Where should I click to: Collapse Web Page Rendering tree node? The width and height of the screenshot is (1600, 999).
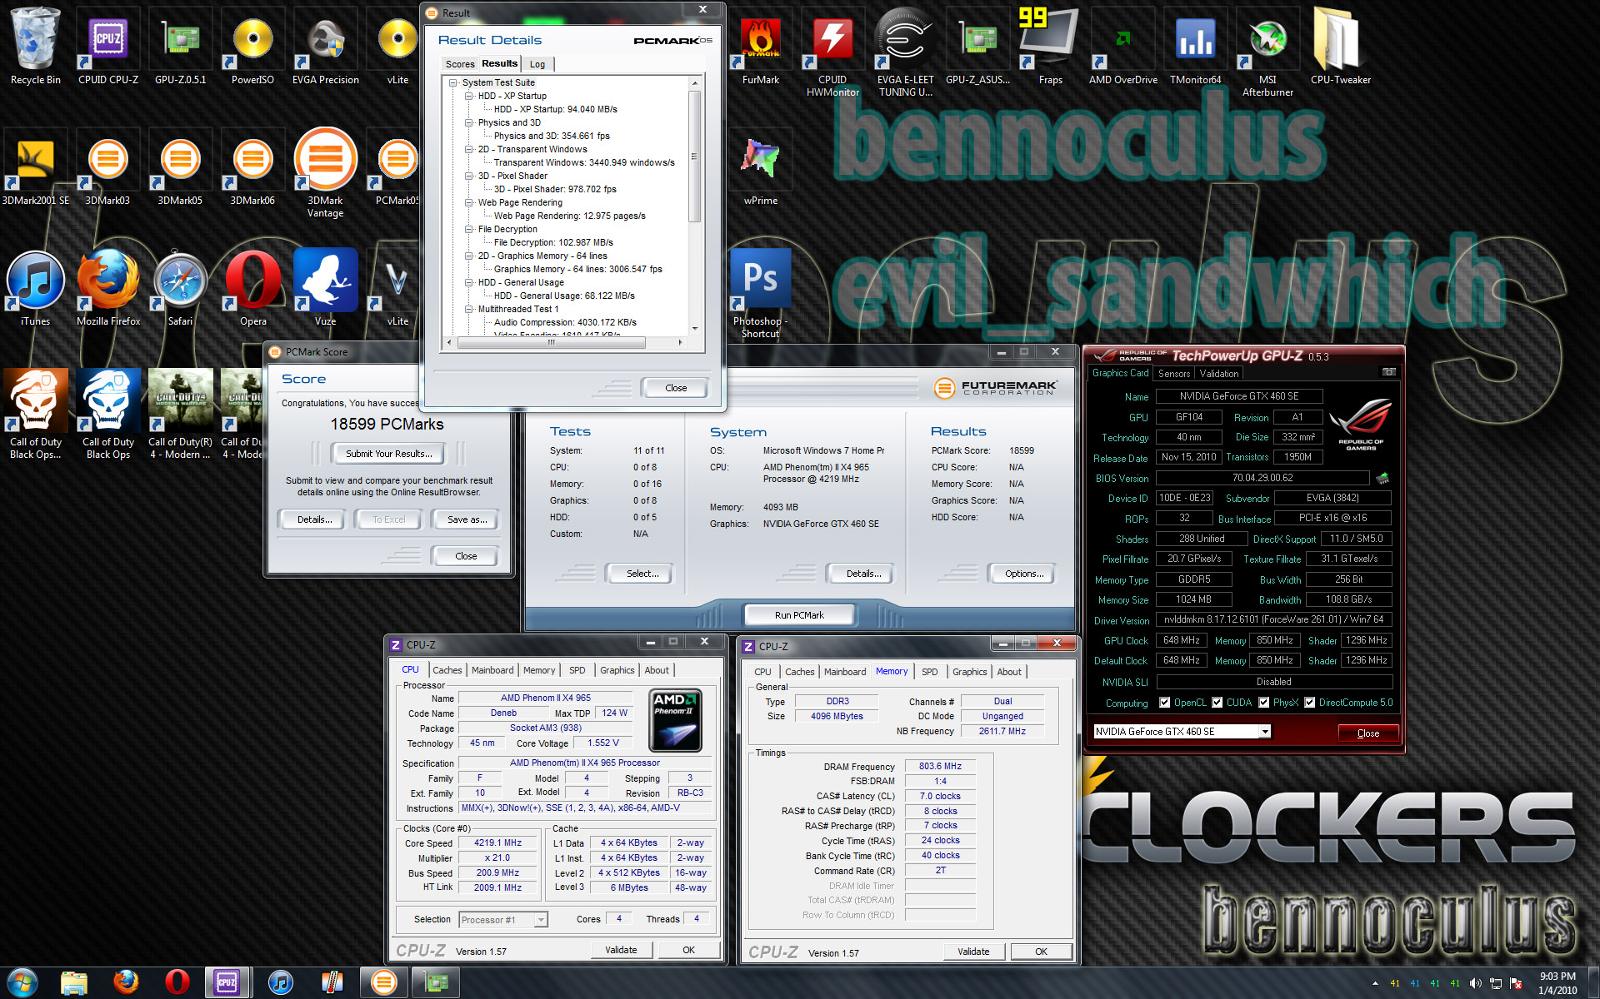[x=469, y=203]
